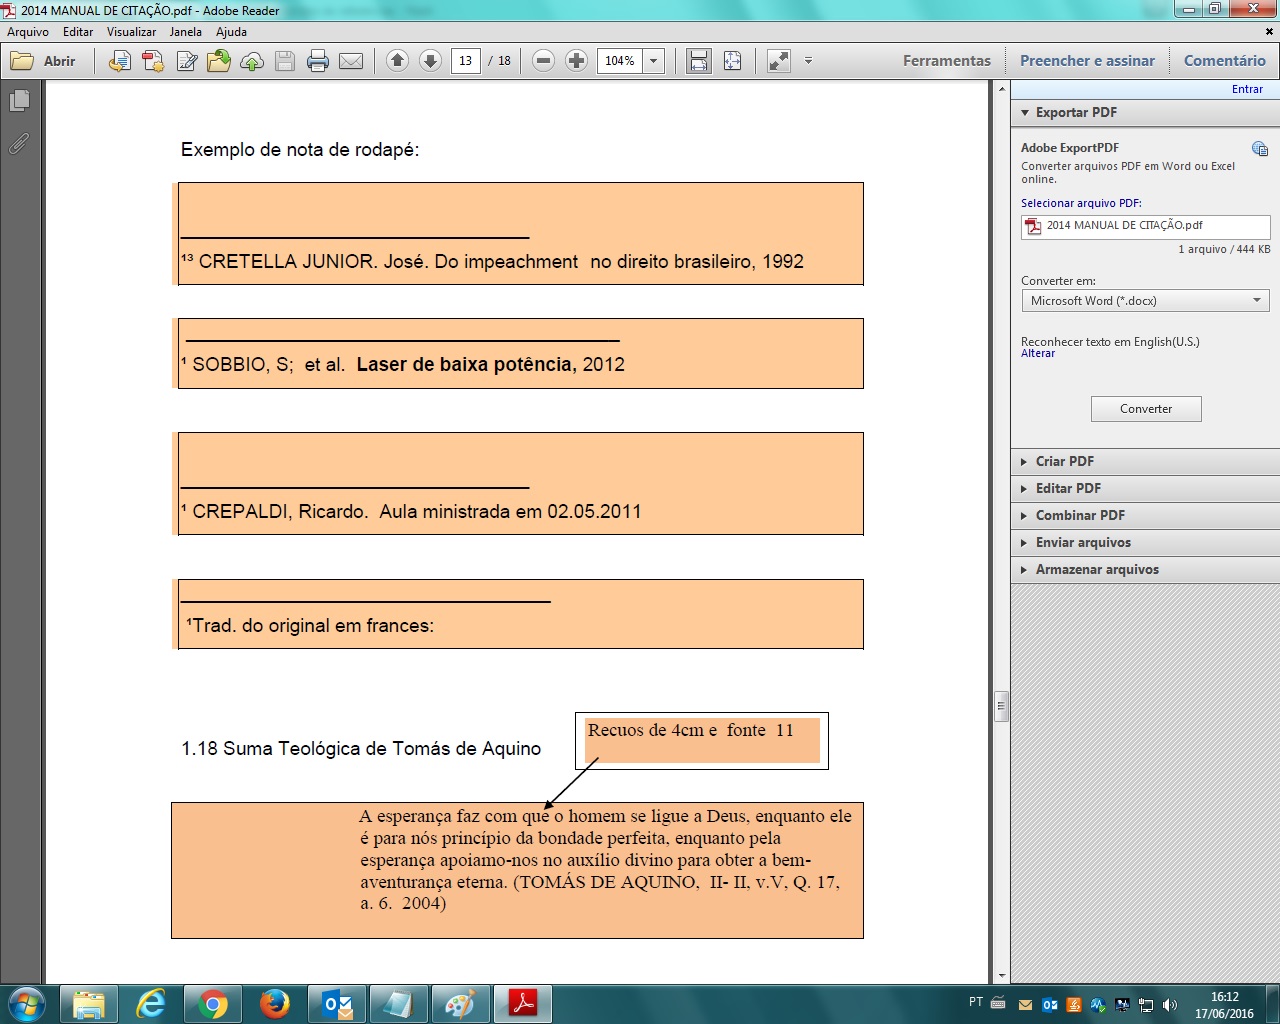
Task: Click the Alterar language link
Action: [x=1037, y=354]
